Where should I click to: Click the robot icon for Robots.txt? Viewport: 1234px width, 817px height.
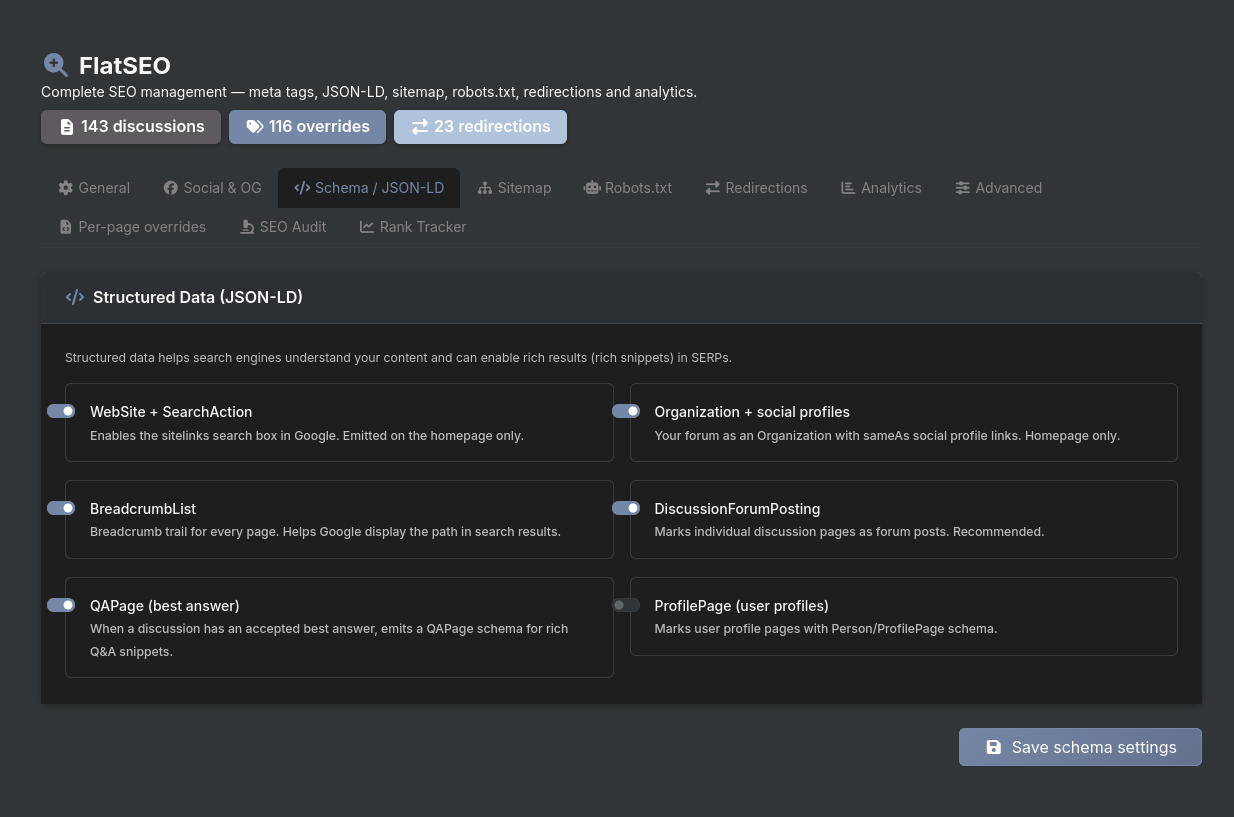592,188
